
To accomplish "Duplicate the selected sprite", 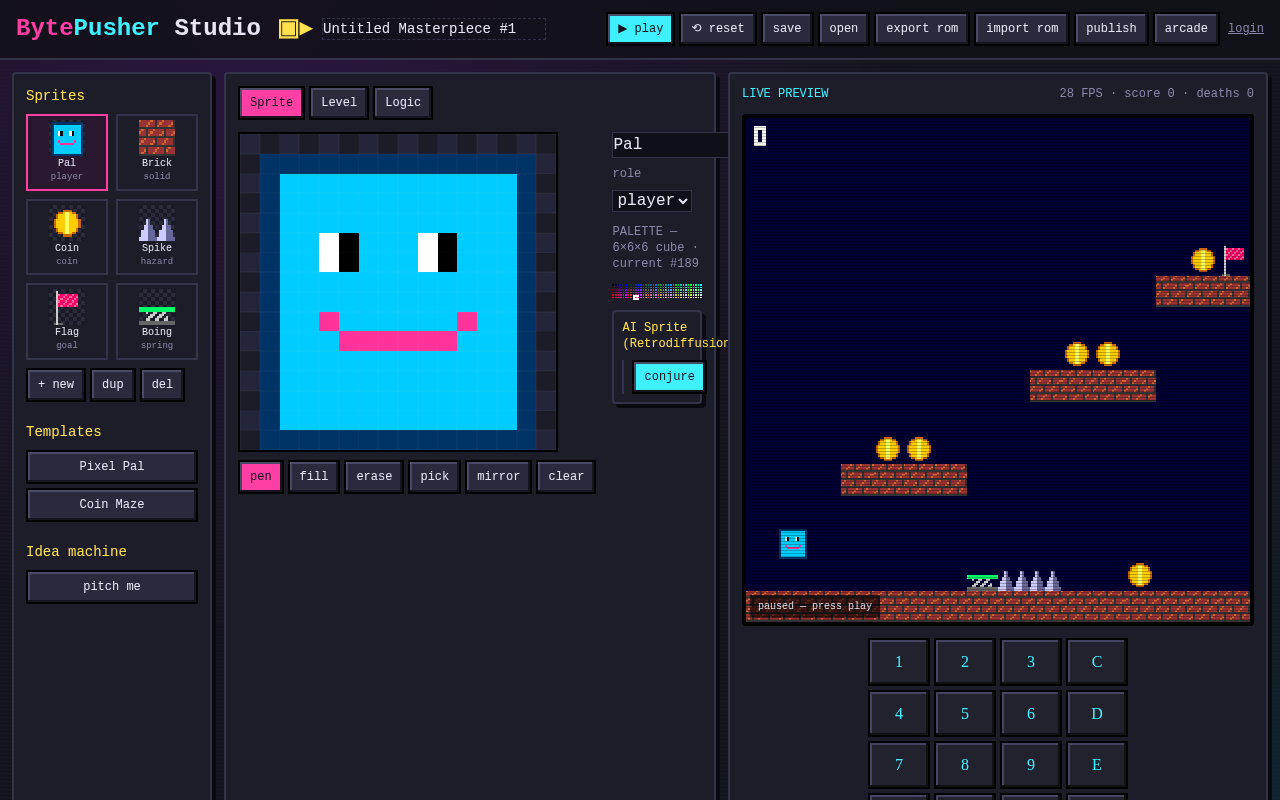I will [113, 385].
